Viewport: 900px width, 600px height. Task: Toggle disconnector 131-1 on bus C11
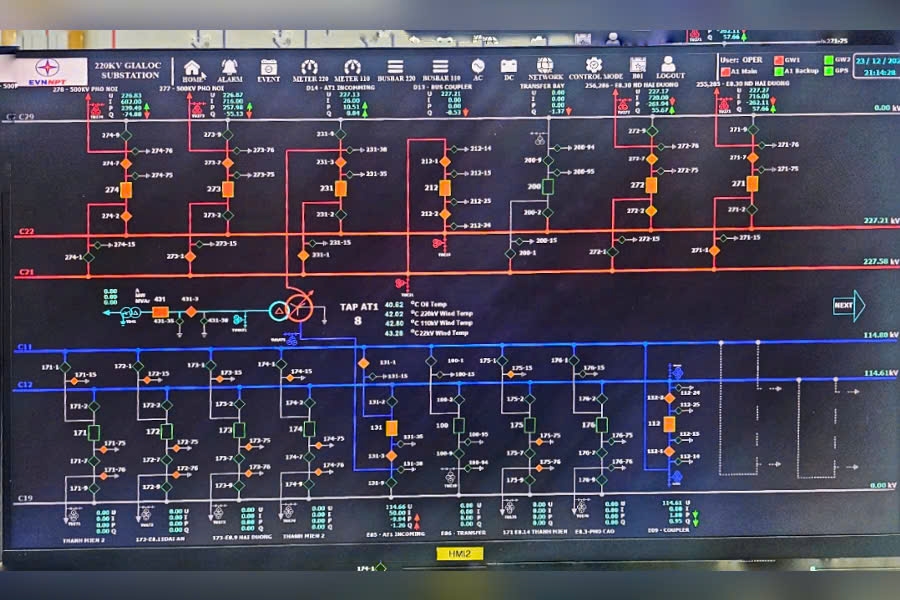[364, 362]
